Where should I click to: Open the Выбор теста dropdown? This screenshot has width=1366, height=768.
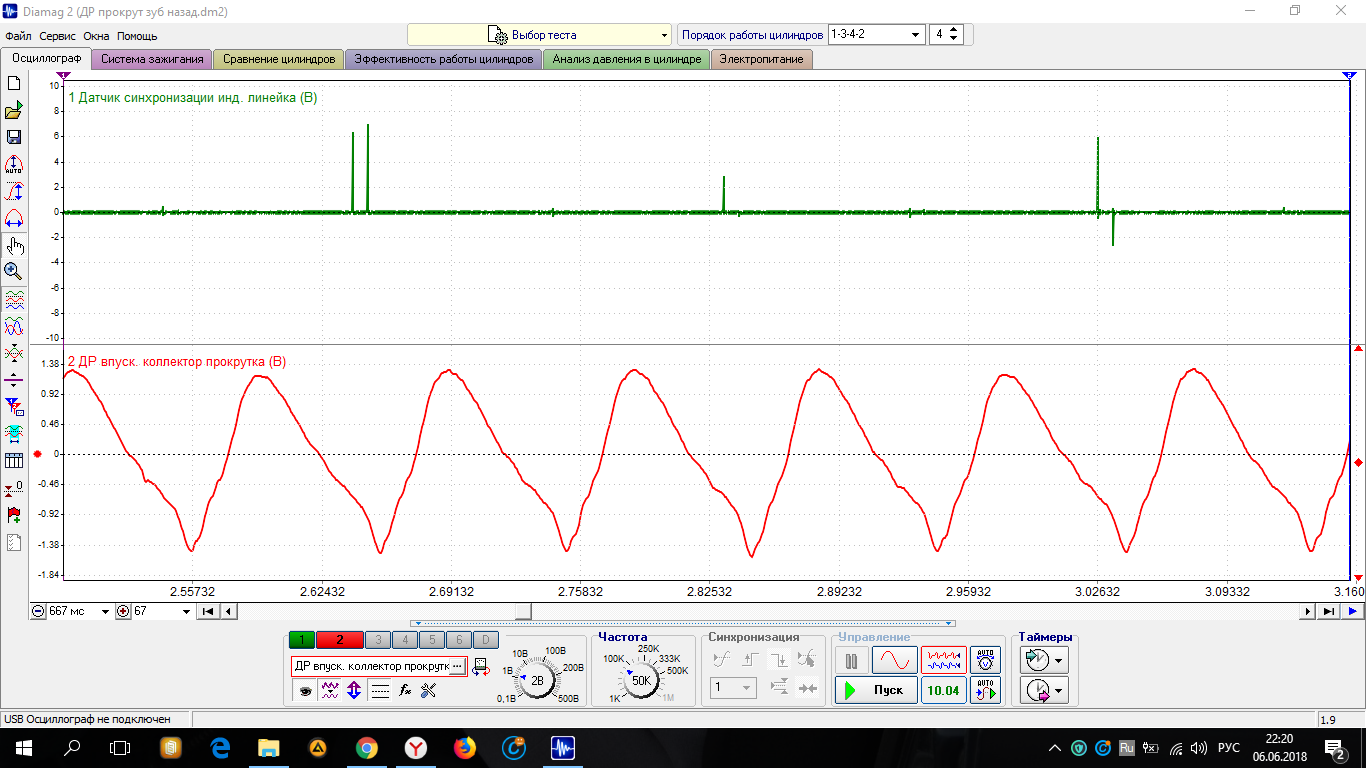click(539, 34)
